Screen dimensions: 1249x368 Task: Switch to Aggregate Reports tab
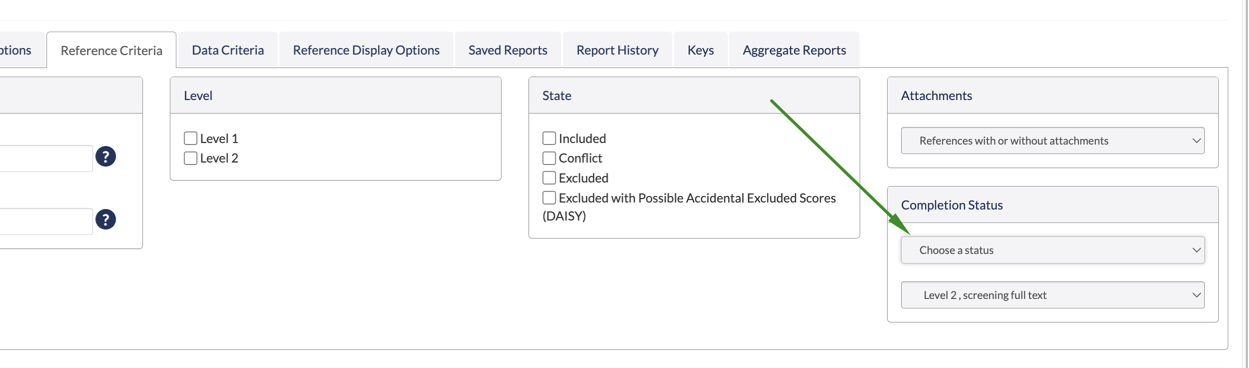[794, 50]
